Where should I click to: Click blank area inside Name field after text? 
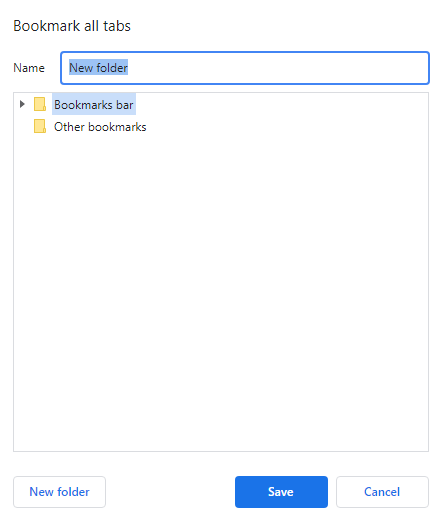(x=277, y=68)
